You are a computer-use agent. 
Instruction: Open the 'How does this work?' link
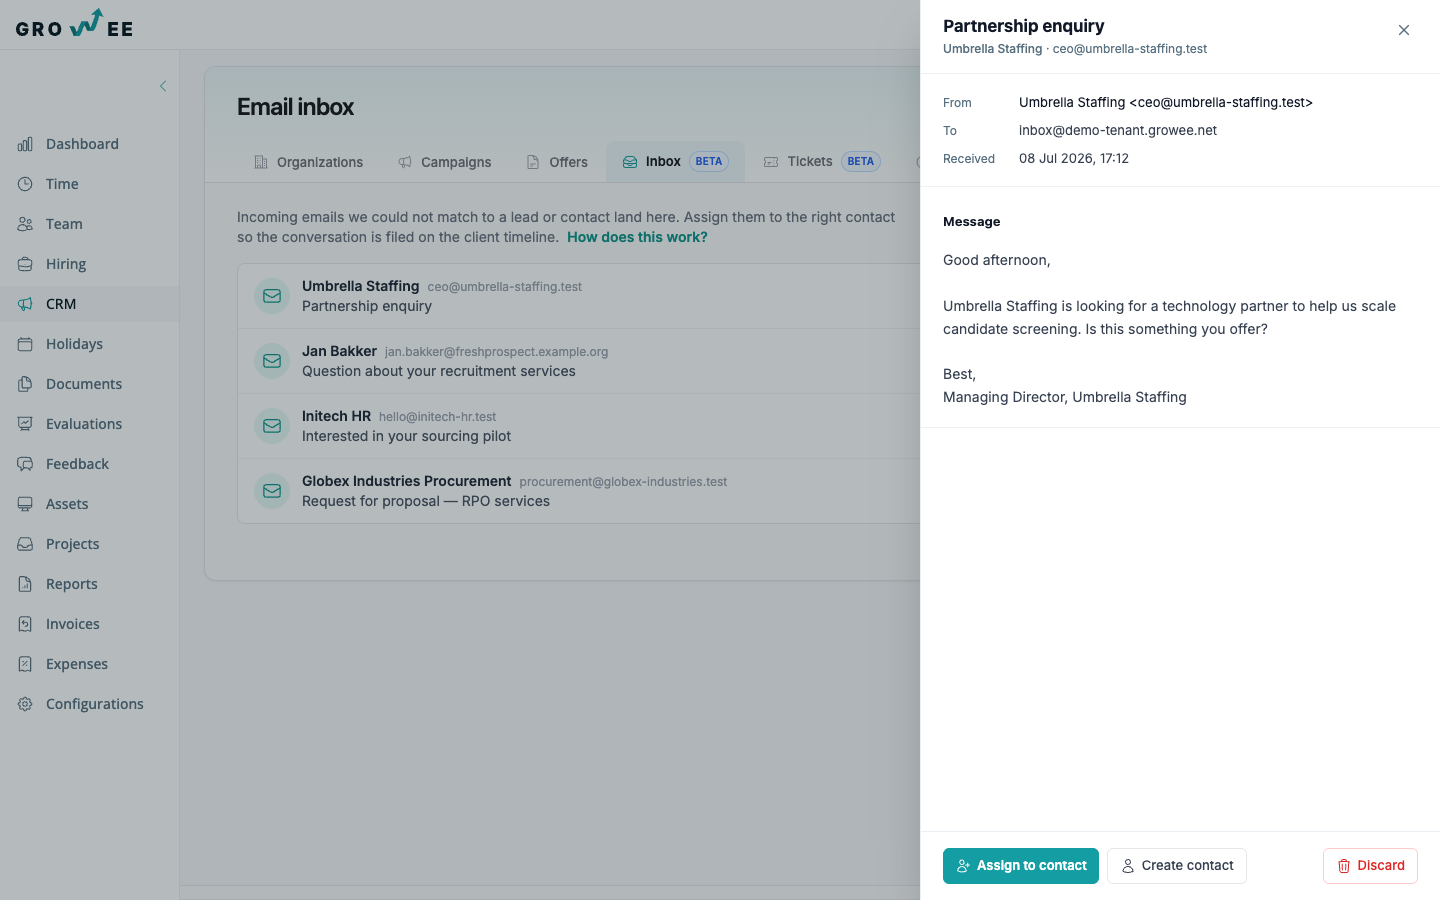pos(637,237)
